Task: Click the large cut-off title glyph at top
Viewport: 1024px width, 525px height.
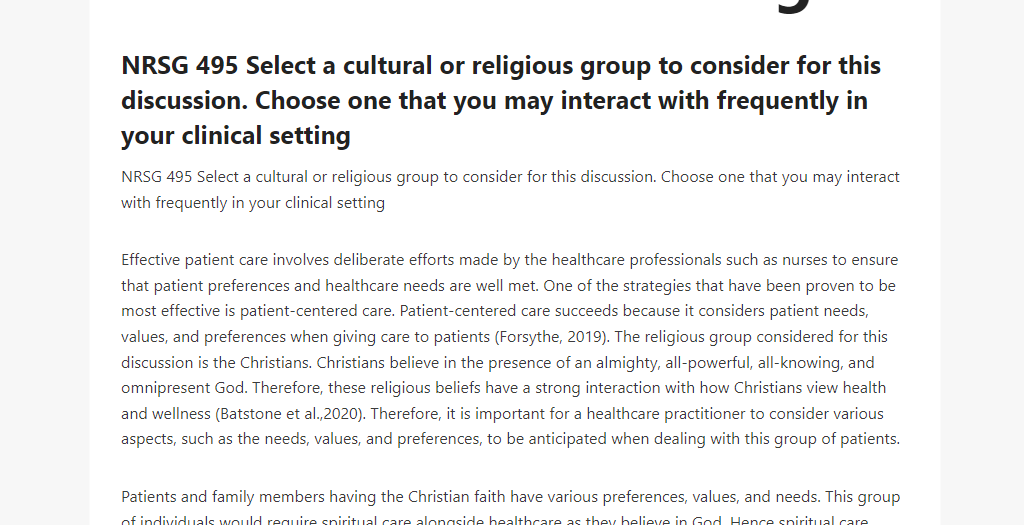Action: click(x=795, y=7)
